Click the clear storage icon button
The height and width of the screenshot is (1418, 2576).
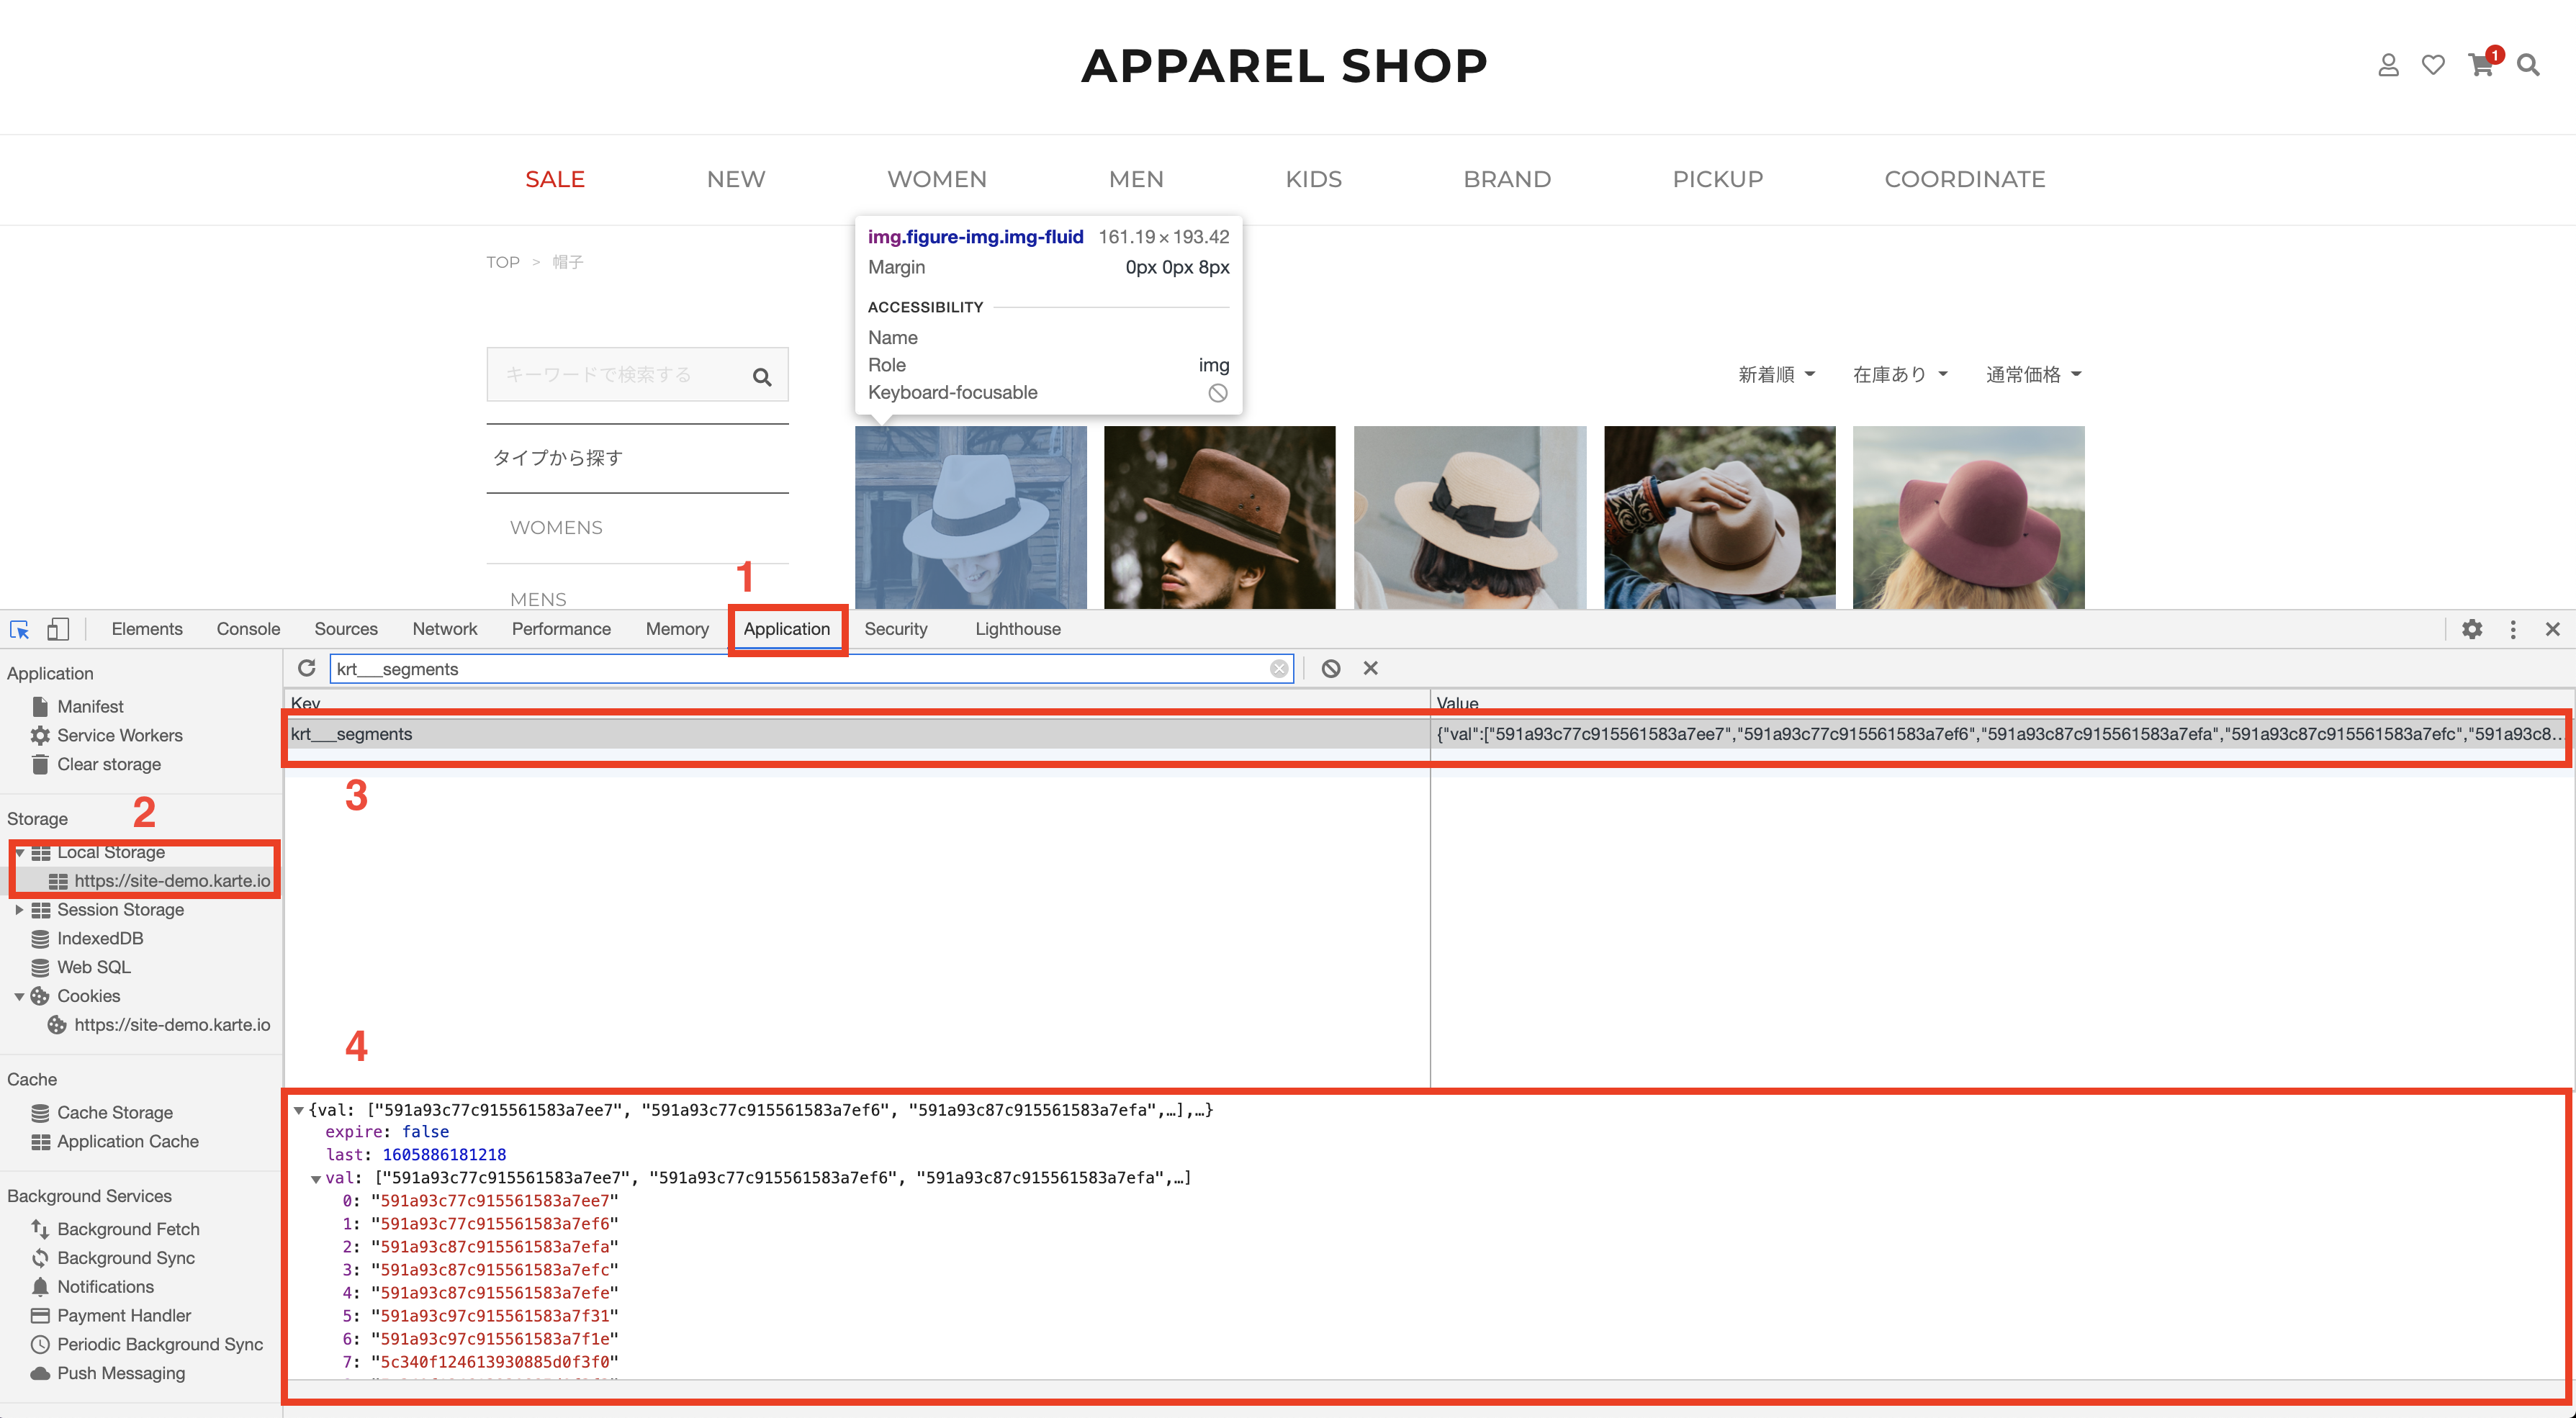tap(38, 763)
